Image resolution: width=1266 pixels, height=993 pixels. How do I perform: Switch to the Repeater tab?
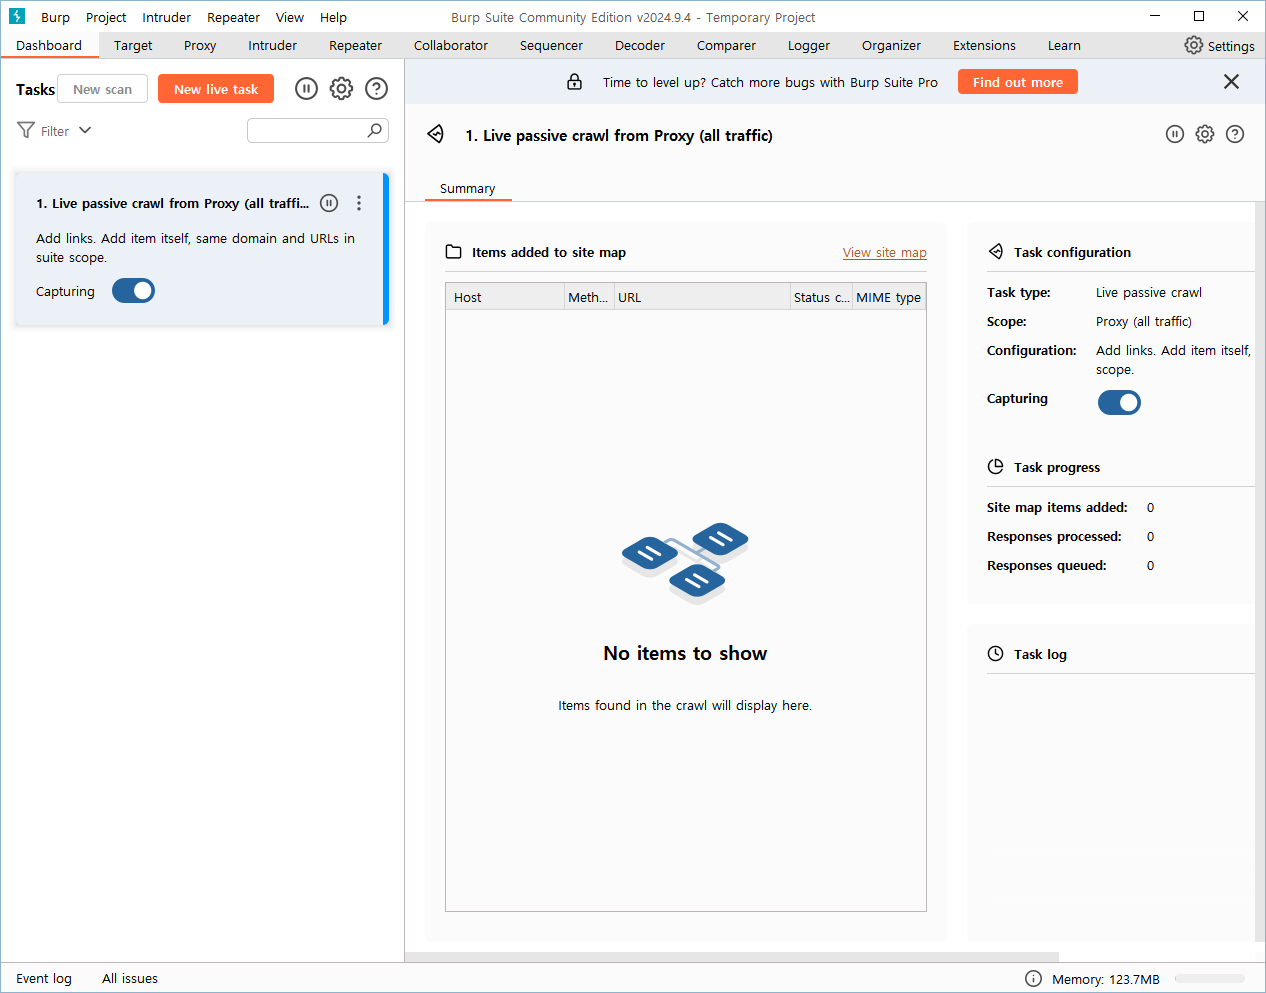(x=355, y=45)
